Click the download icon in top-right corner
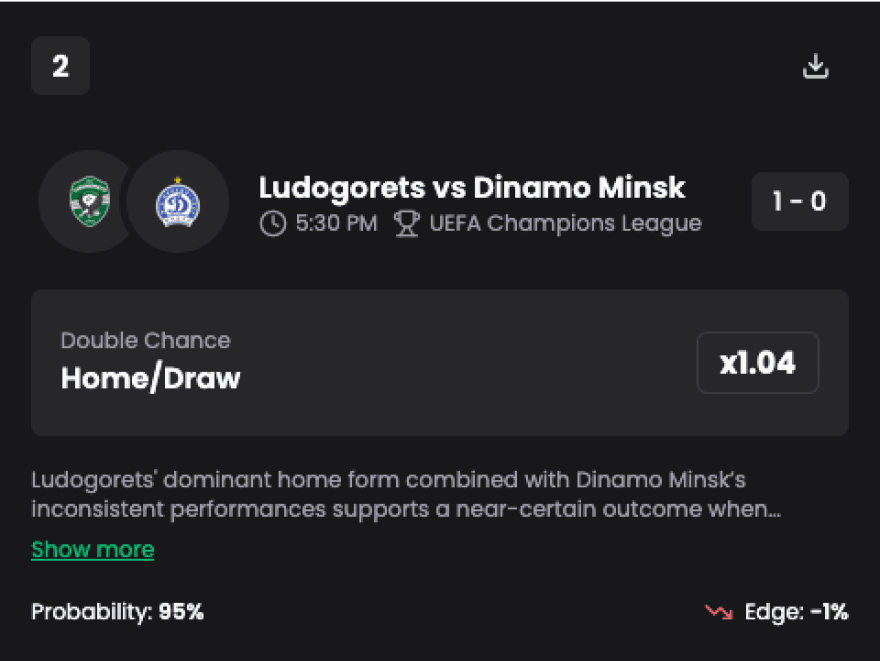Viewport: 880px width, 661px height. pos(816,66)
